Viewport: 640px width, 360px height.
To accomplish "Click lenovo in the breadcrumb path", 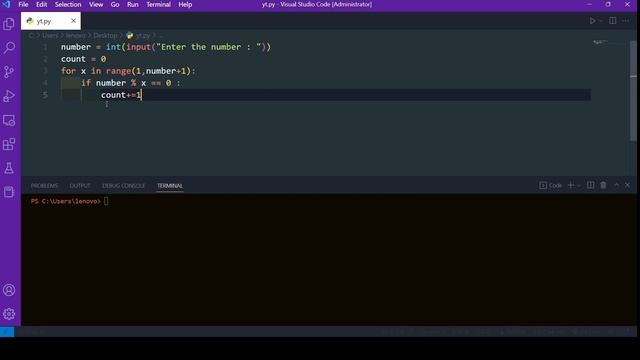I will click(76, 36).
